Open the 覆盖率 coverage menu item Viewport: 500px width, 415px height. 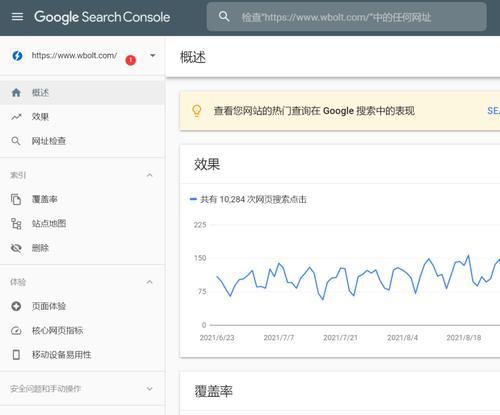tap(82, 199)
